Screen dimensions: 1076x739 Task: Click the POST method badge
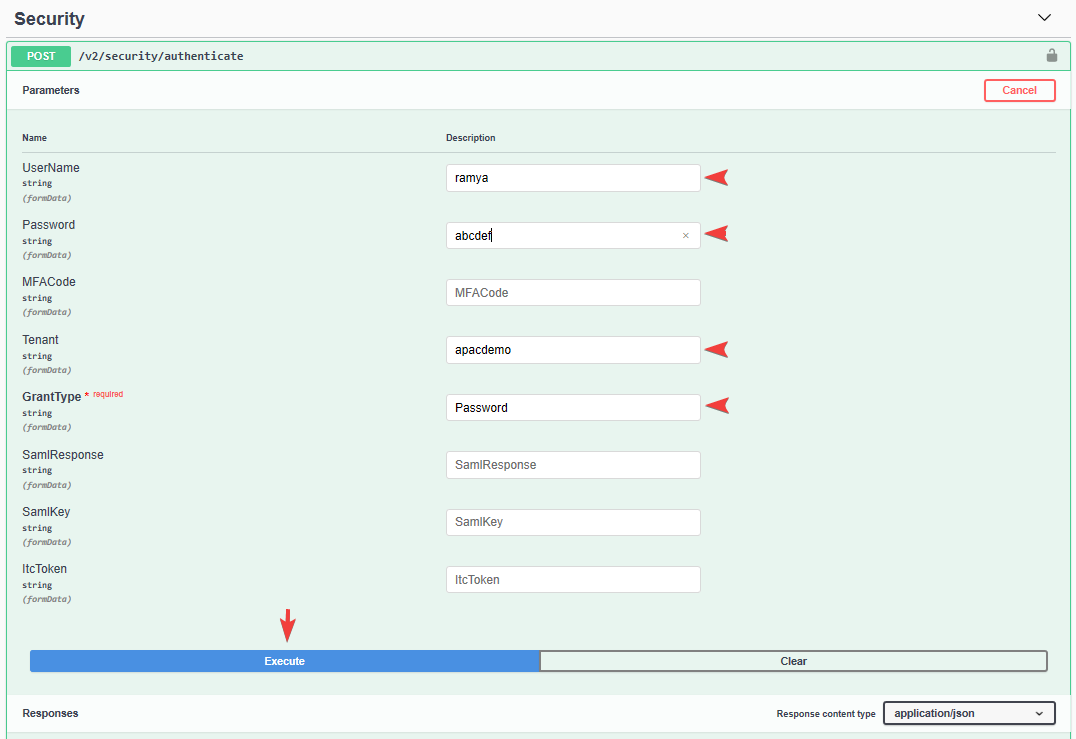tap(40, 56)
